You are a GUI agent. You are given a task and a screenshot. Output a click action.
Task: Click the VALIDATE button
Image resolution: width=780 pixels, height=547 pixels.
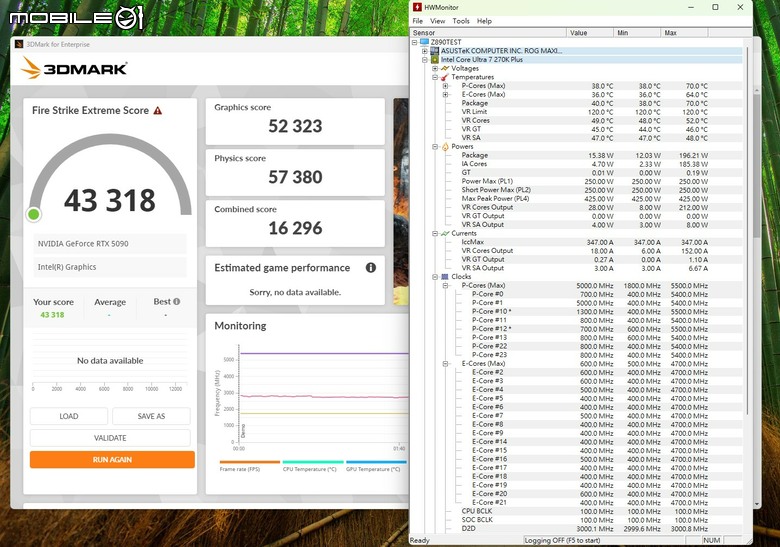pos(110,438)
